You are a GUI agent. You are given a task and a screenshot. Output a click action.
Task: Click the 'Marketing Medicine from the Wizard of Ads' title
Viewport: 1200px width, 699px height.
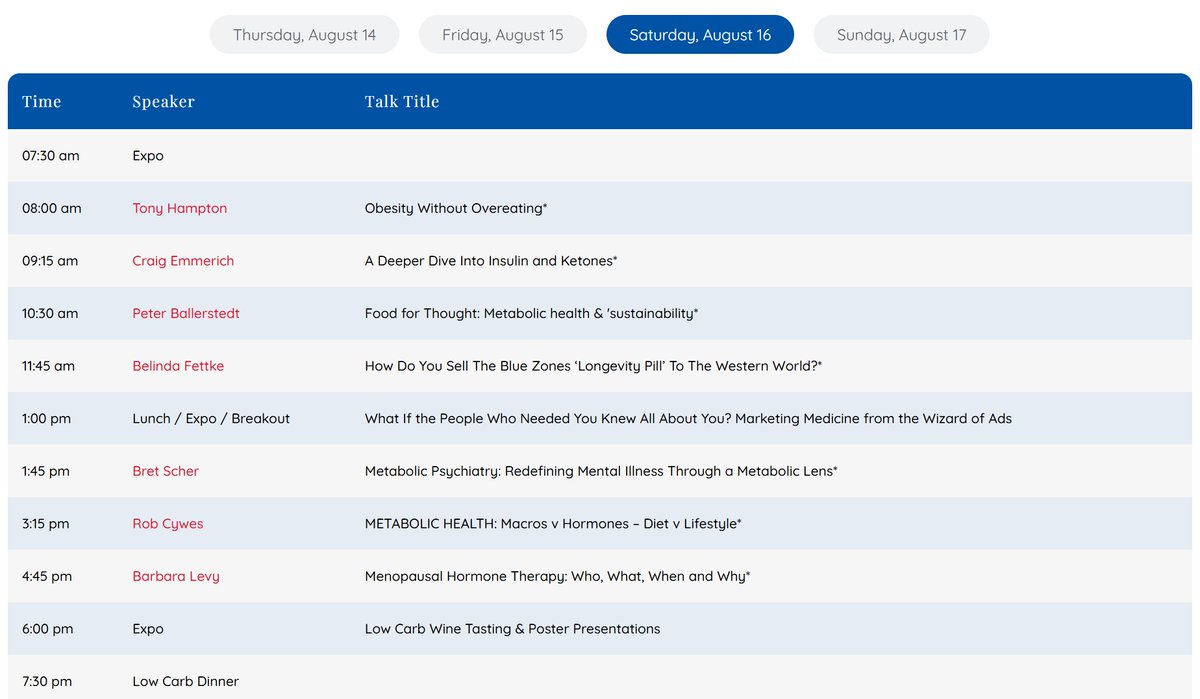click(688, 418)
